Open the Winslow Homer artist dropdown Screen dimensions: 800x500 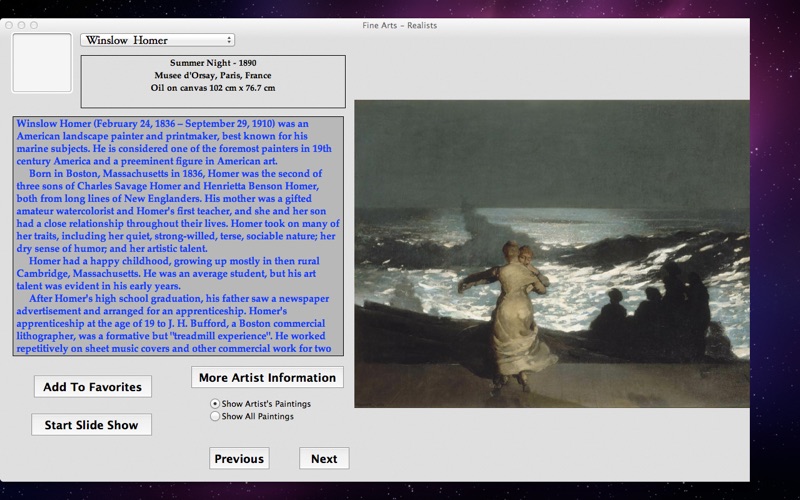(x=157, y=40)
